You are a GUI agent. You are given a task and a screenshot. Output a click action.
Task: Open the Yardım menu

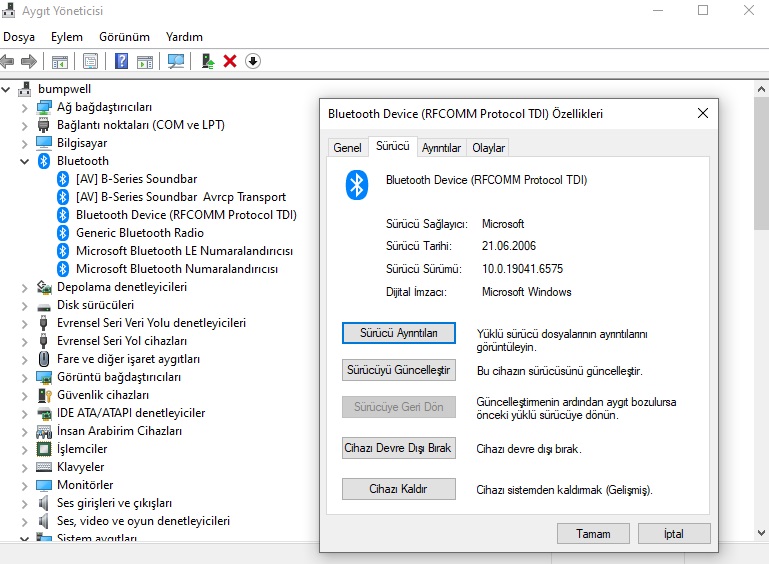pos(184,37)
